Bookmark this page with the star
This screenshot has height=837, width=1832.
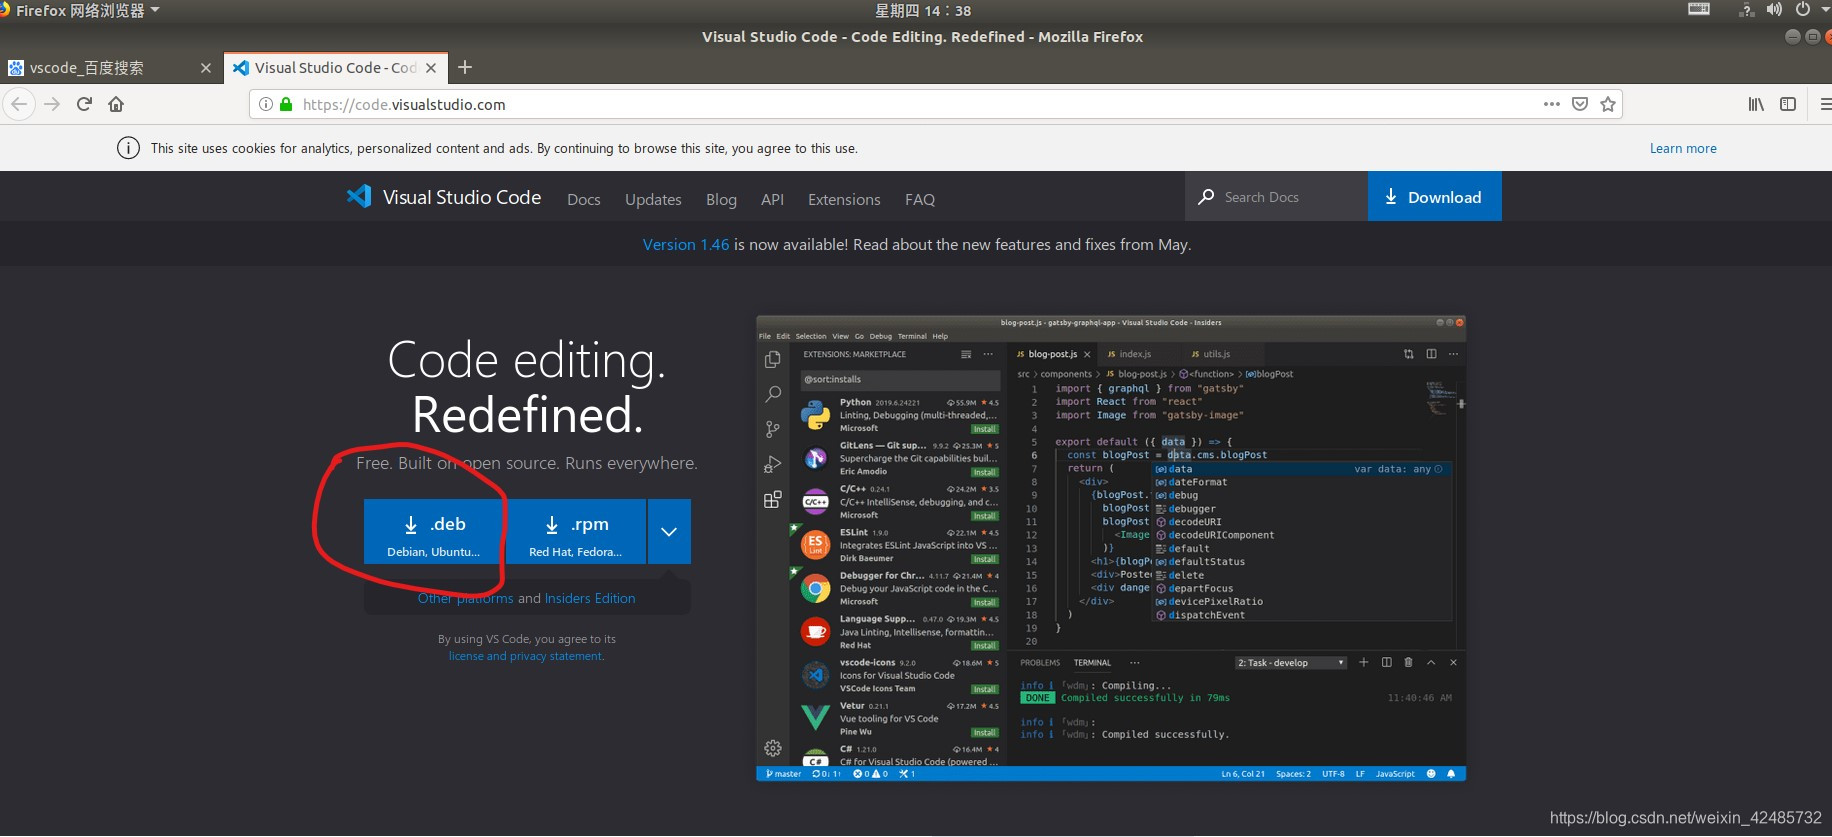(x=1608, y=104)
